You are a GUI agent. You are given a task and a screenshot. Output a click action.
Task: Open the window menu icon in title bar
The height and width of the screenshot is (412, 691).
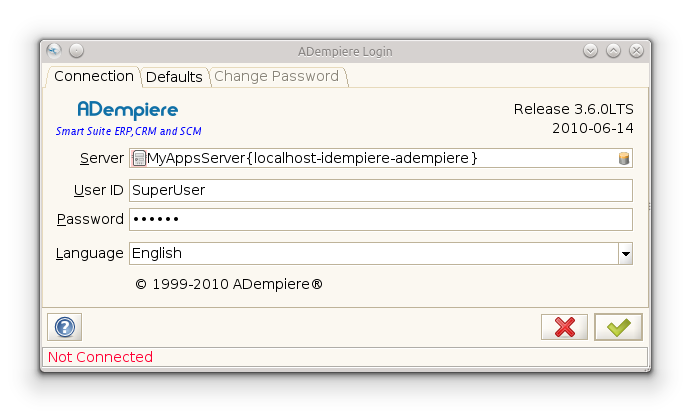(x=54, y=51)
